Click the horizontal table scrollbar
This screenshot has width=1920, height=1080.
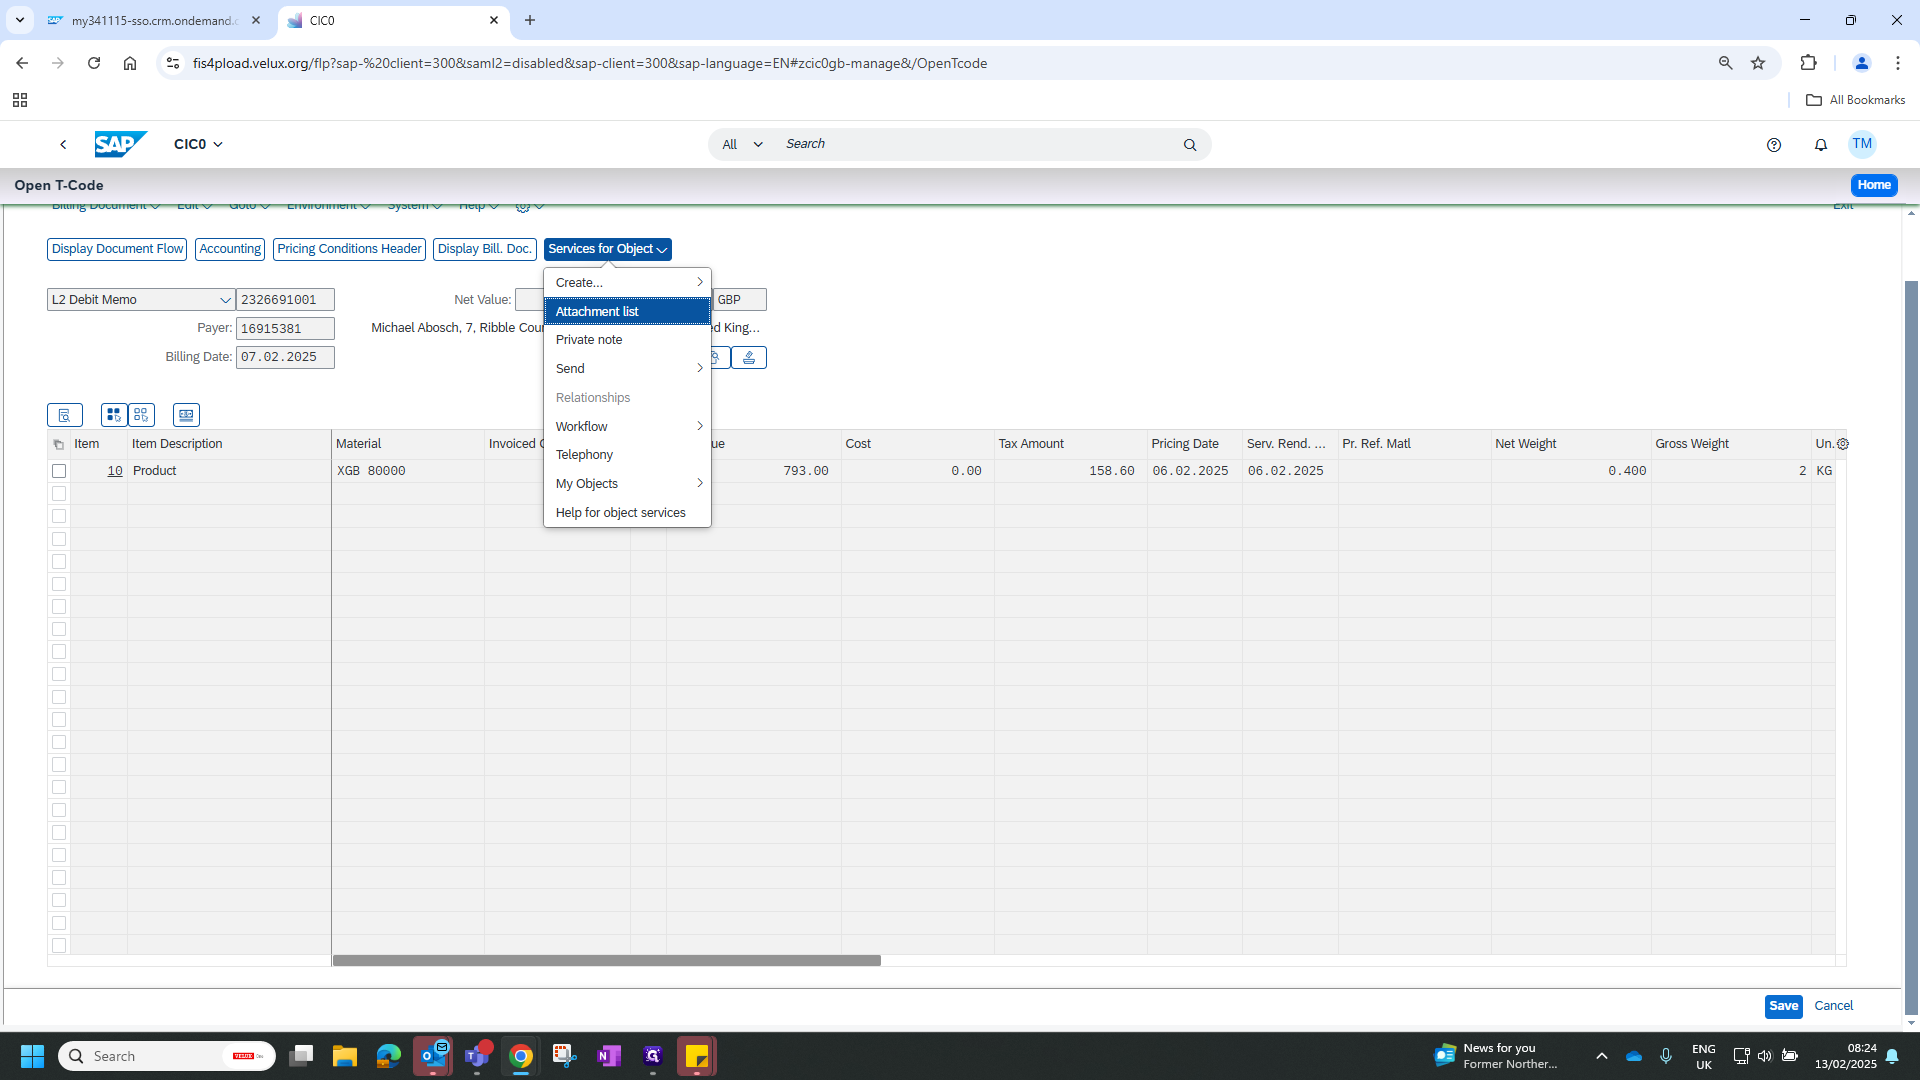[606, 961]
